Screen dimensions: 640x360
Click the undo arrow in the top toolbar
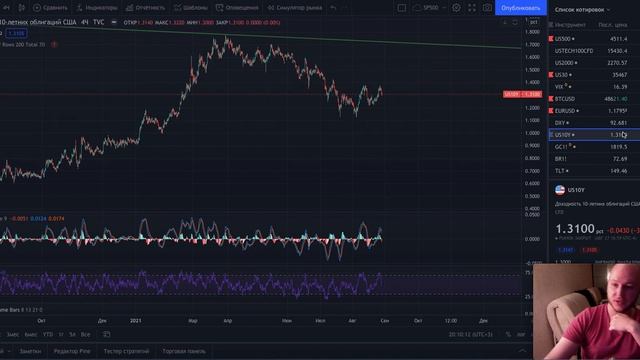333,8
